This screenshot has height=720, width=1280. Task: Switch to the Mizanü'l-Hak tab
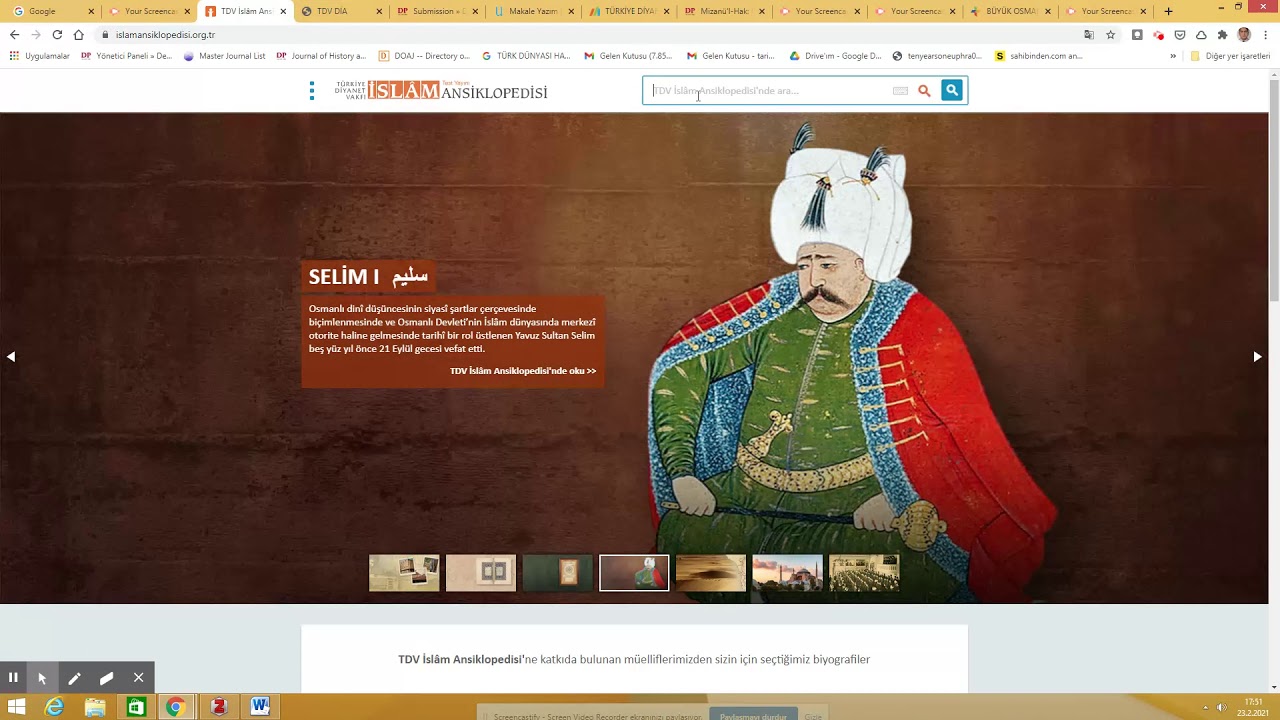click(725, 12)
